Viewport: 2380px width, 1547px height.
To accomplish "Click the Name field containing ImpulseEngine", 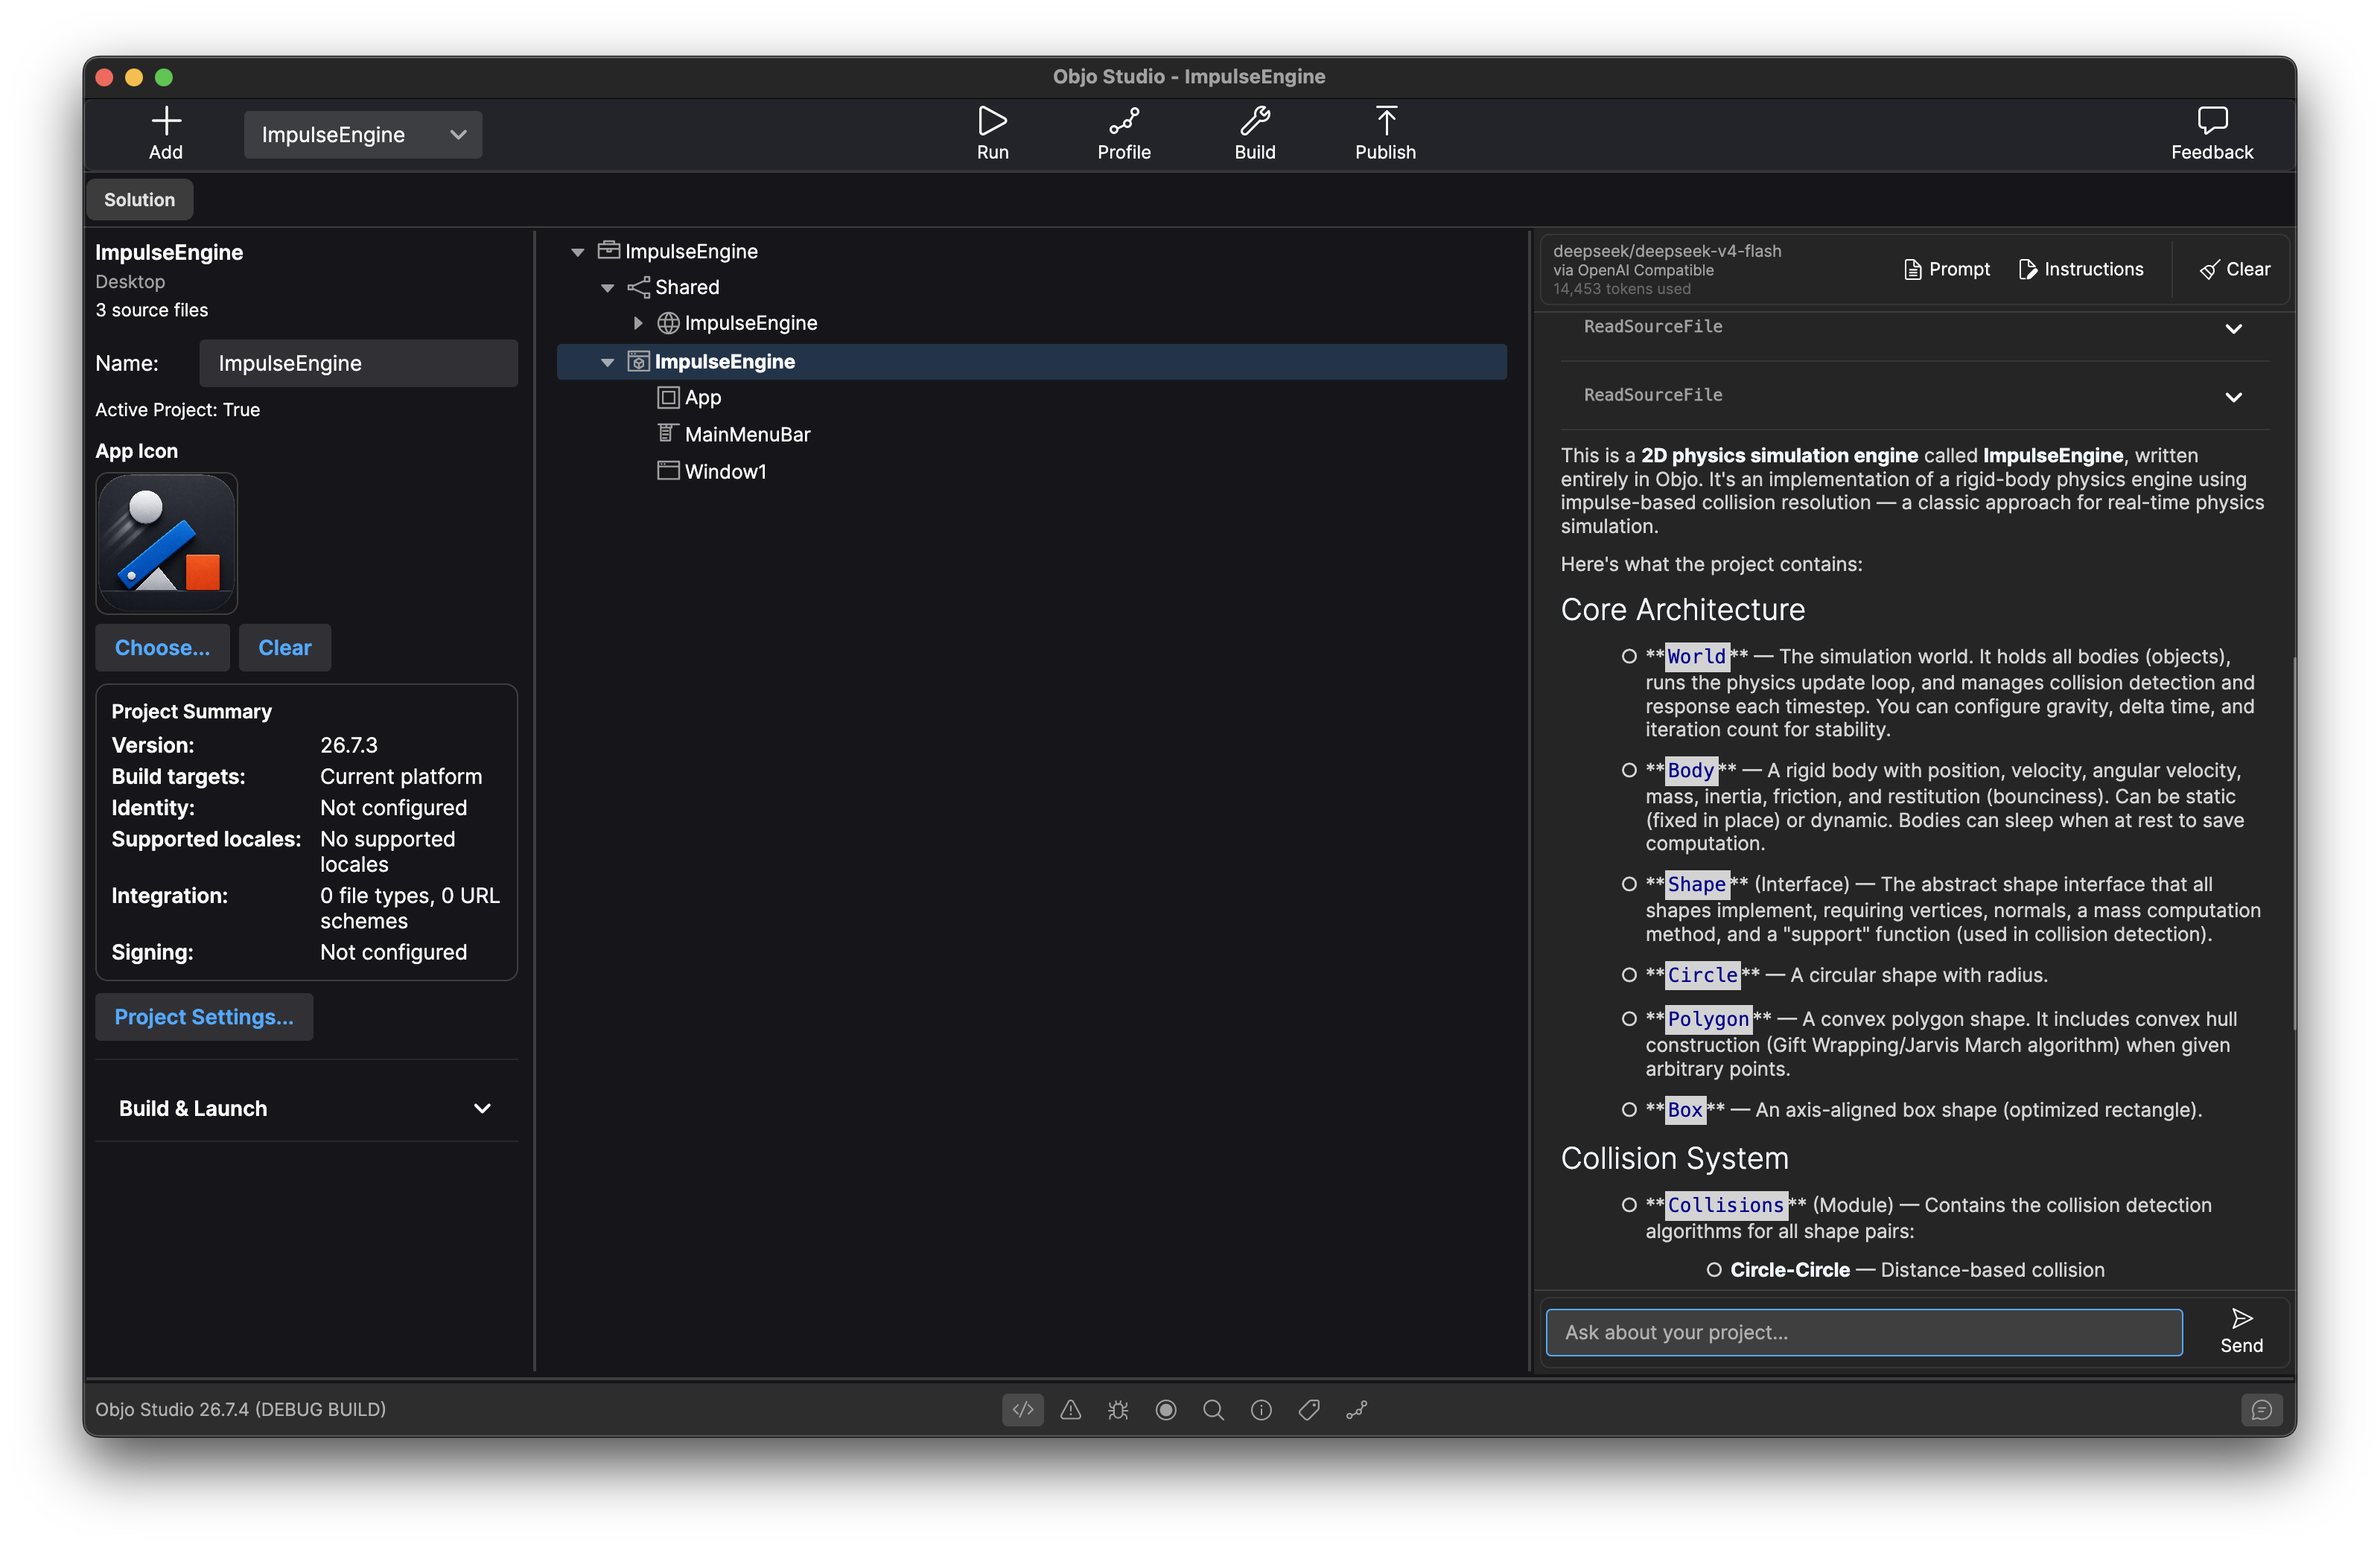I will click(358, 363).
